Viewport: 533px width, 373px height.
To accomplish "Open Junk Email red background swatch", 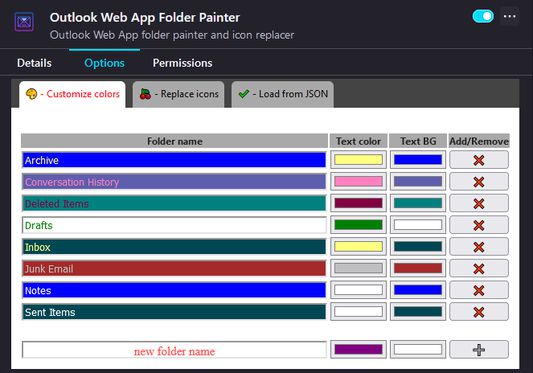I will pos(418,268).
